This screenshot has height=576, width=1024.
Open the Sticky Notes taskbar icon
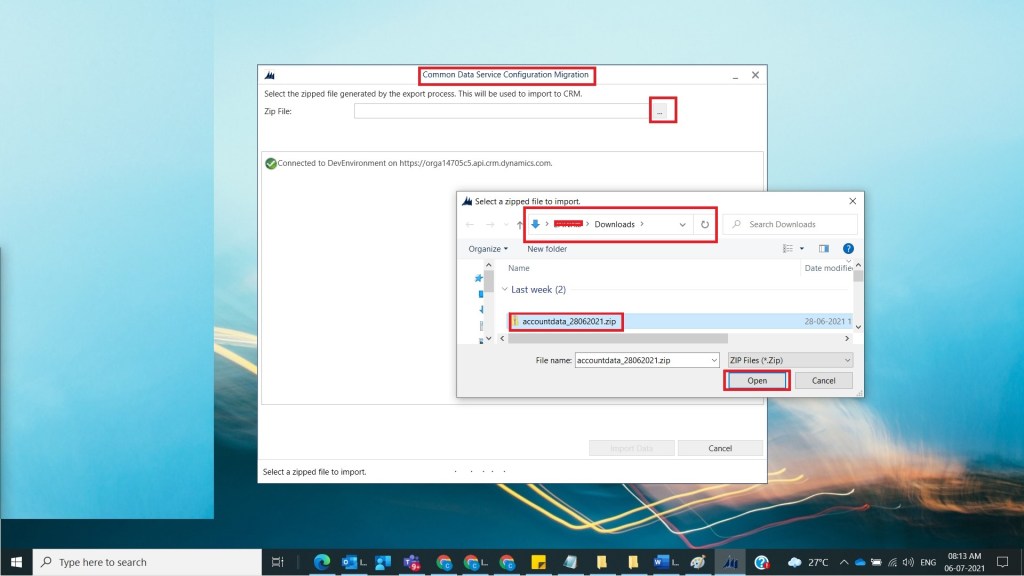tap(538, 562)
